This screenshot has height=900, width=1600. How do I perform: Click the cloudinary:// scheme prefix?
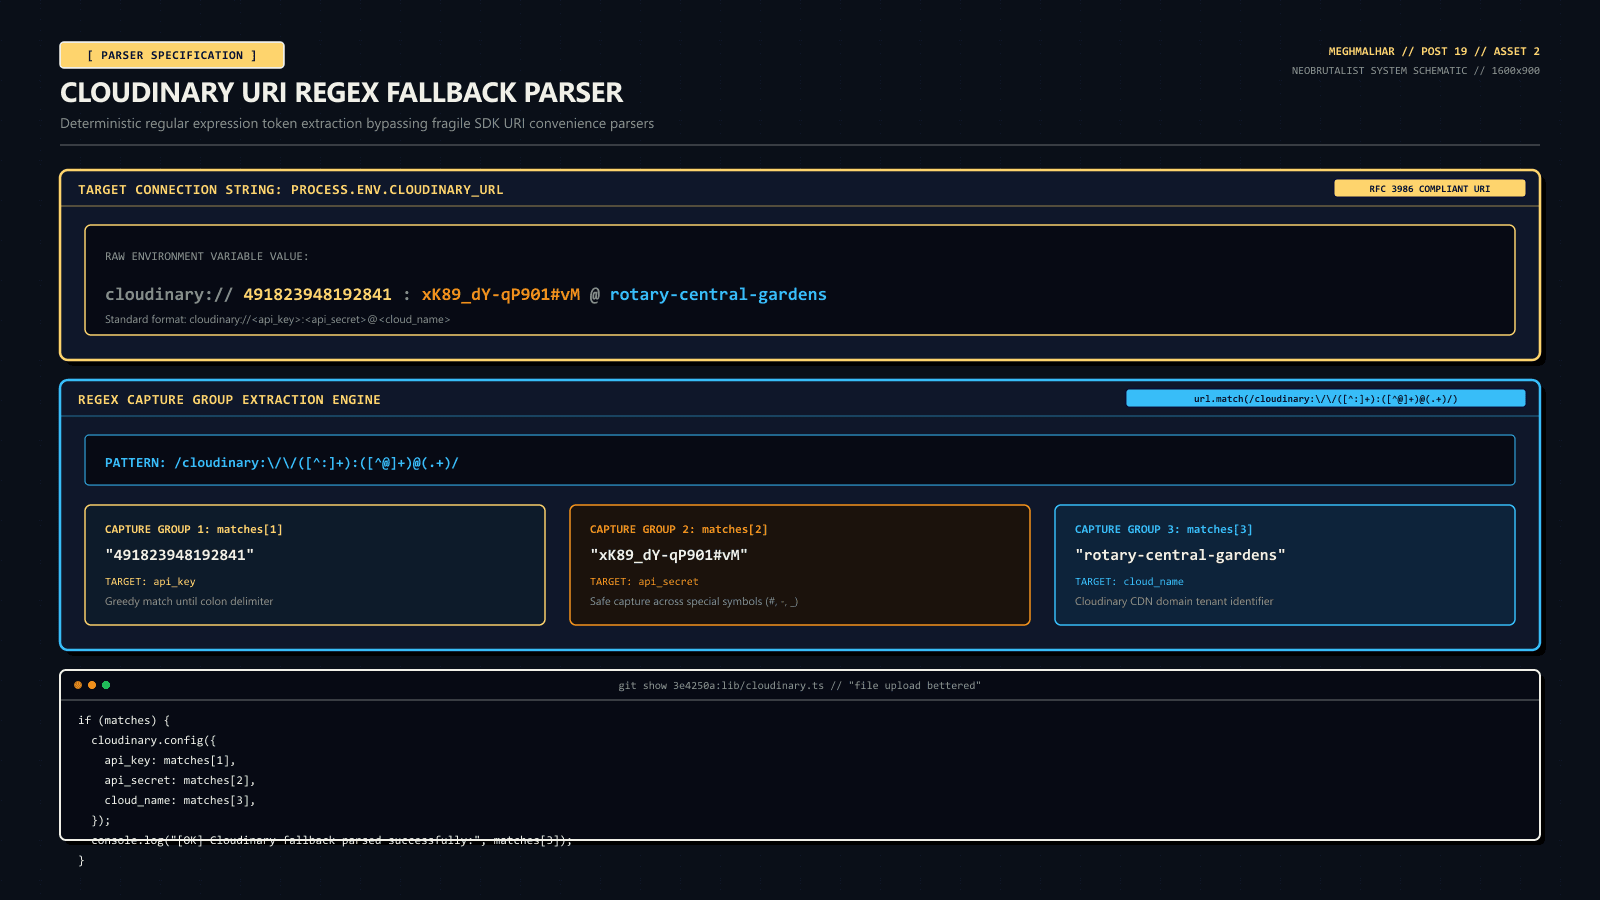[x=169, y=294]
